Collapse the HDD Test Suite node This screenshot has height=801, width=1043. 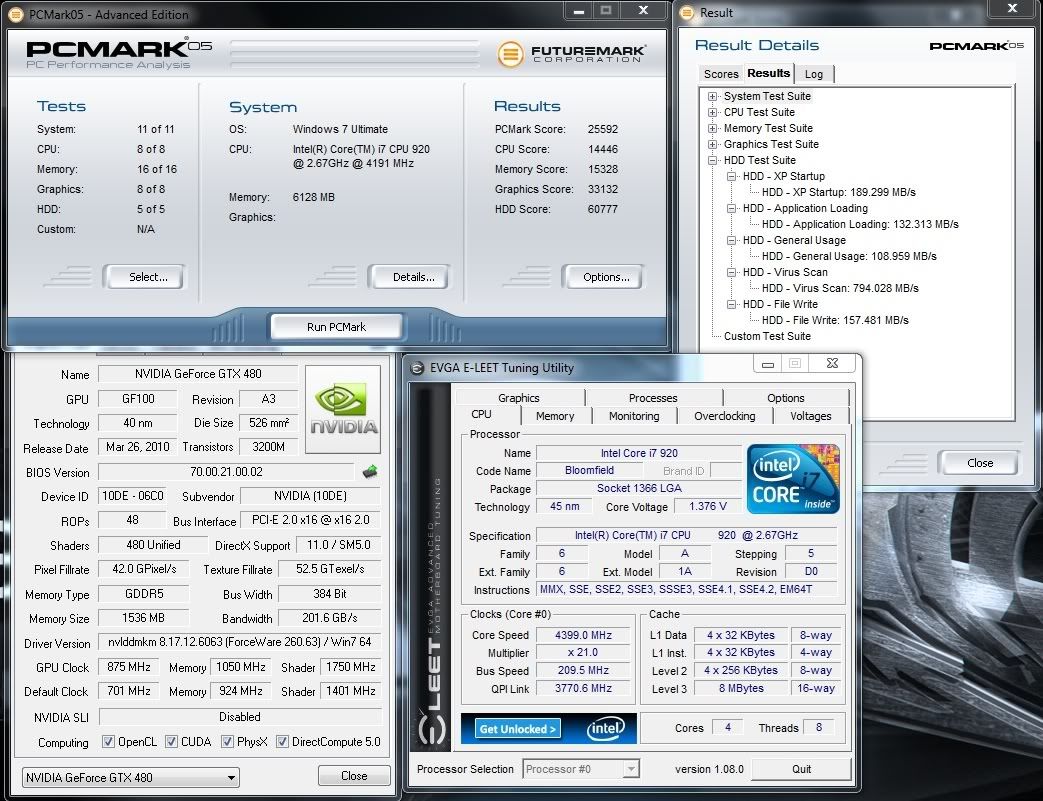(x=713, y=161)
